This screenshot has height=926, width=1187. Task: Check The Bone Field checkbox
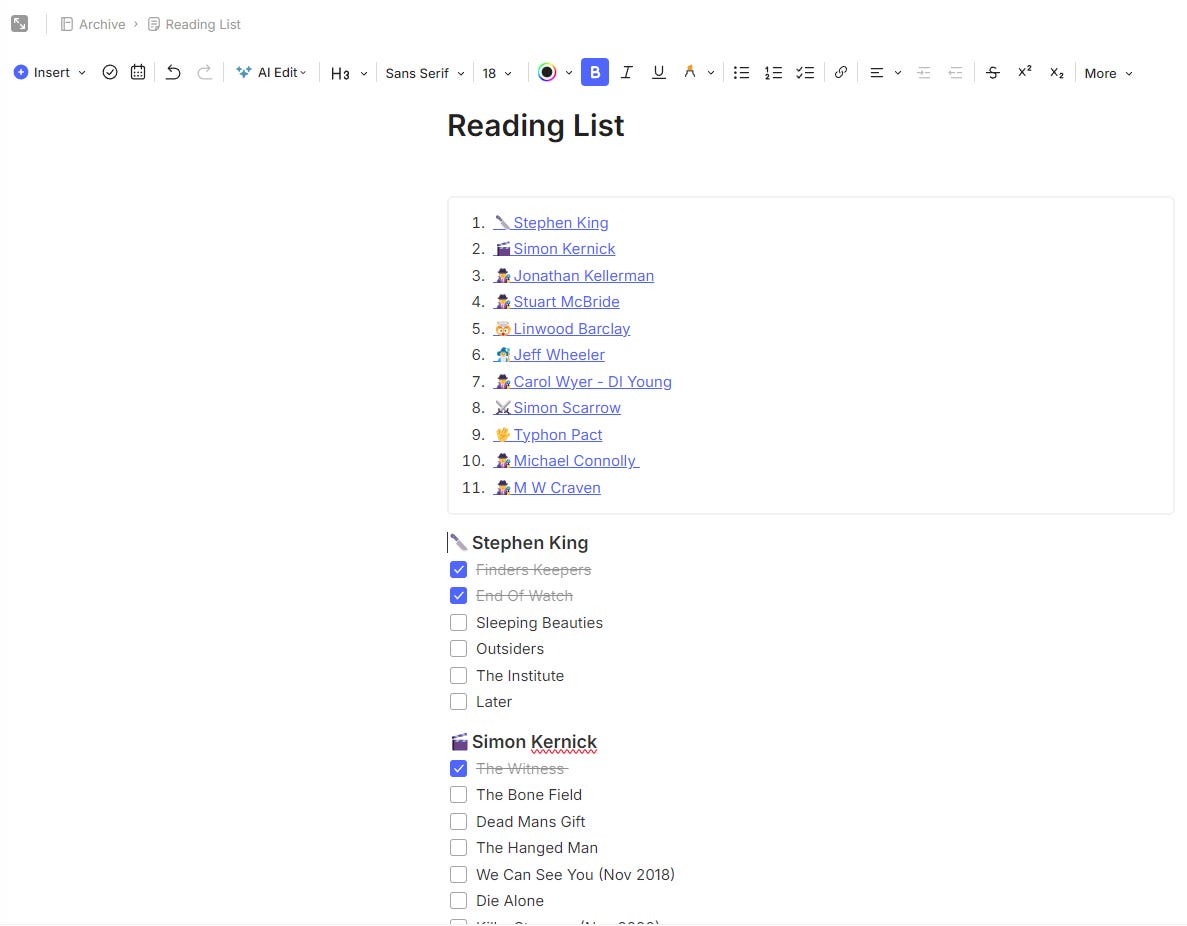(x=458, y=795)
